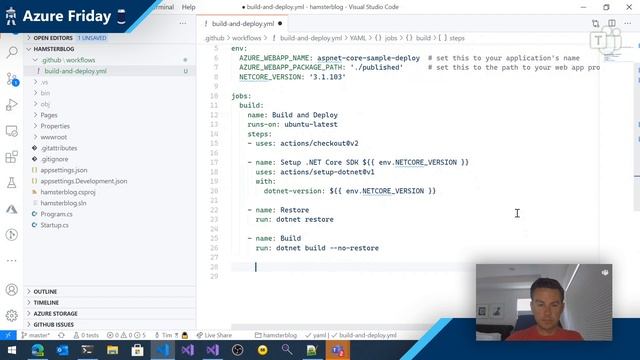Open Program.cs in the explorer
Viewport: 640px width, 360px height.
tap(109, 214)
